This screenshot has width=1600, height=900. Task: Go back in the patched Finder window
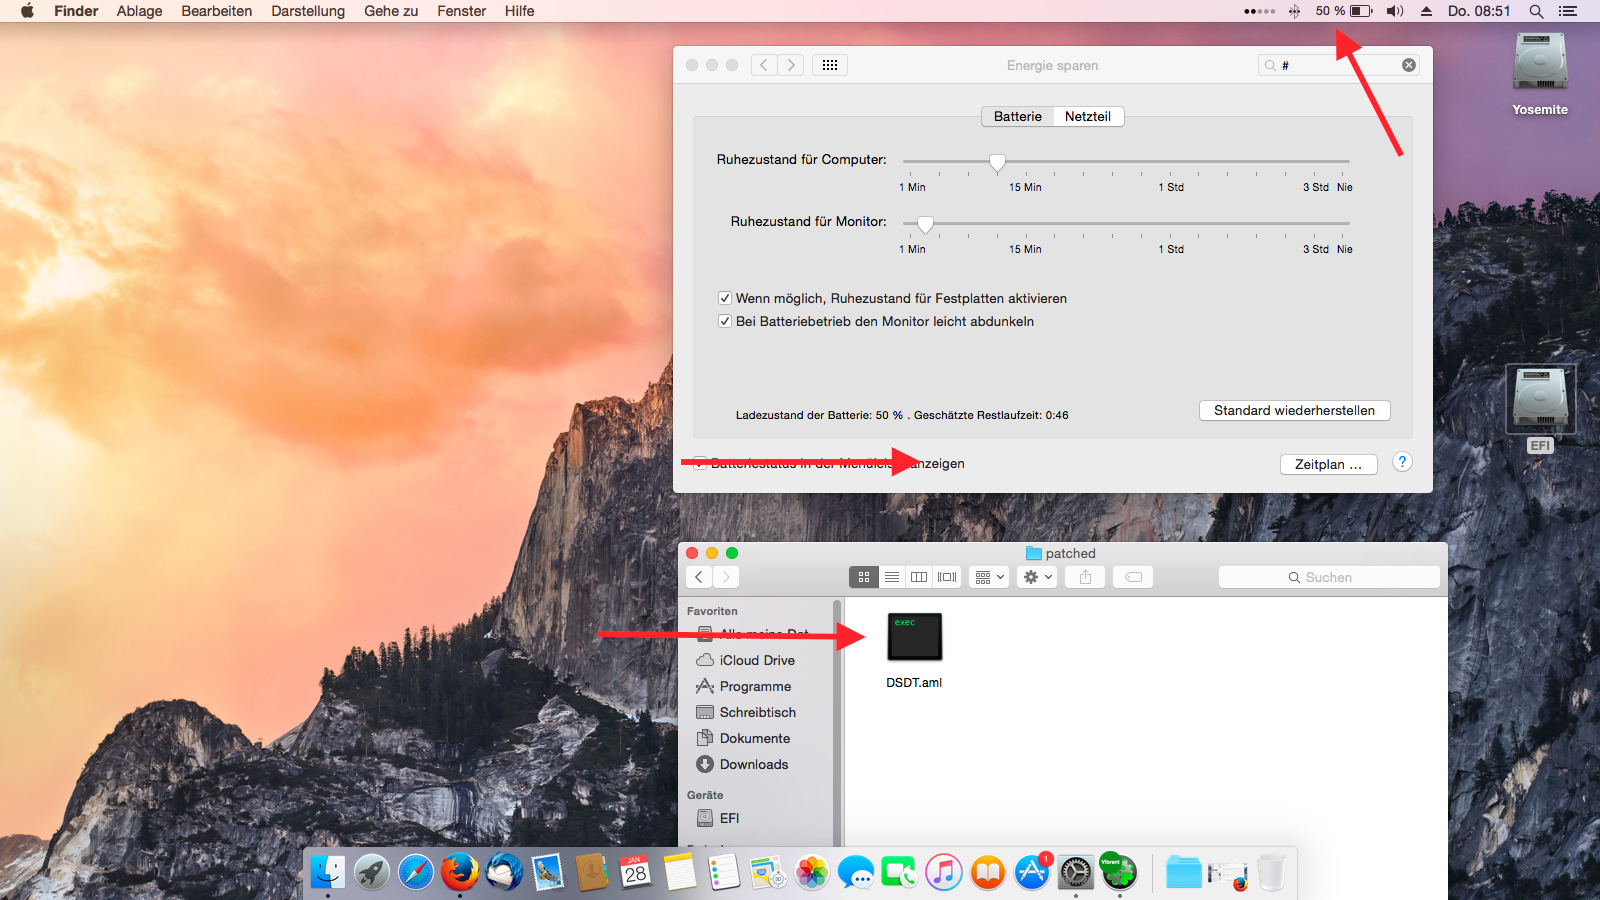(699, 577)
